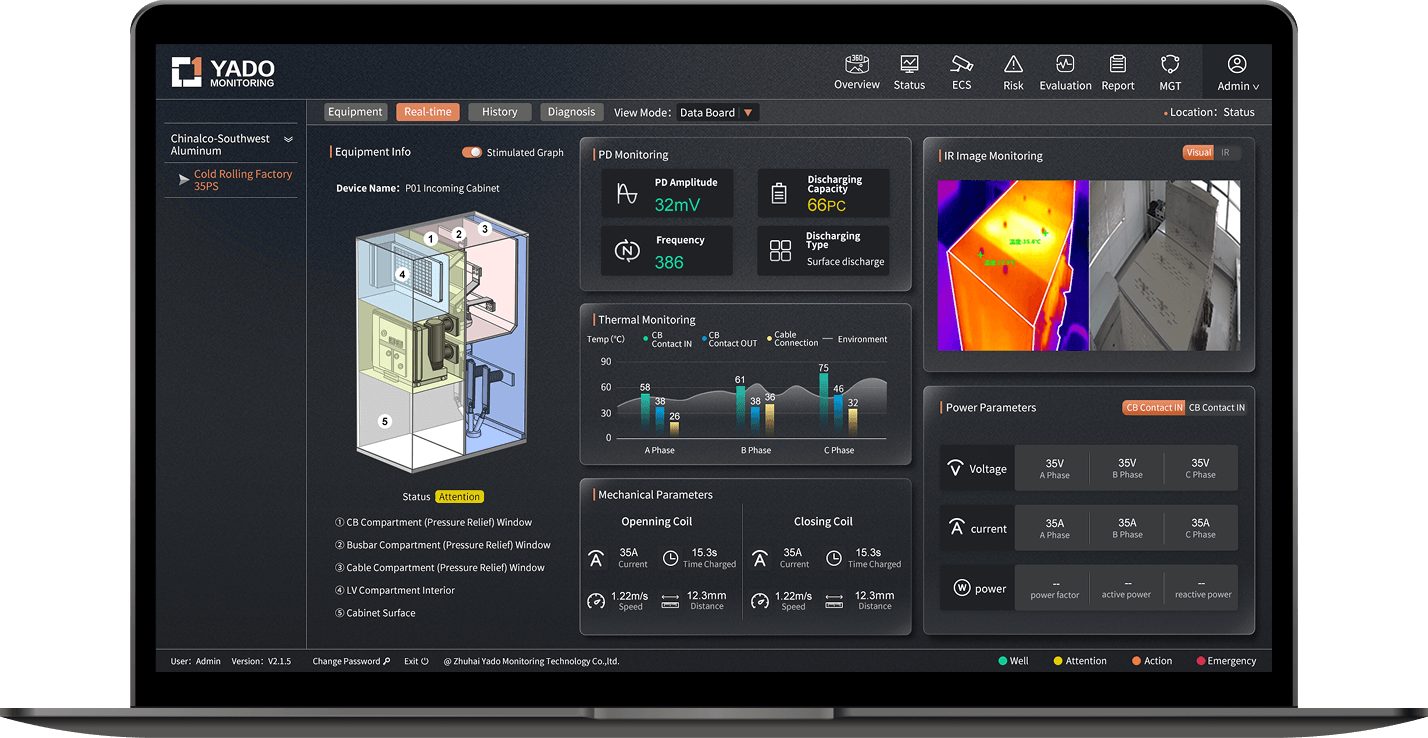The image size is (1428, 738).
Task: Collapse the Chinalco-Southwest Aluminum node
Action: pyautogui.click(x=288, y=140)
